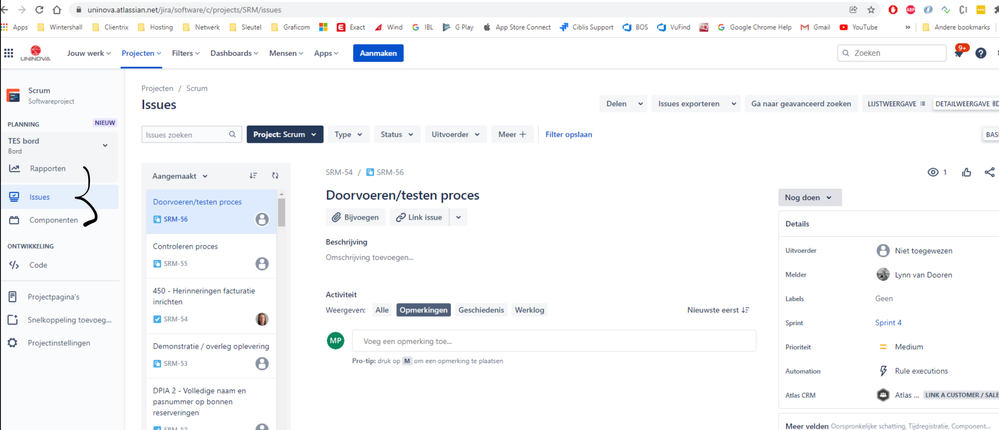Image resolution: width=999 pixels, height=430 pixels.
Task: Switch to DETAILWEERGAVE detail view
Action: pyautogui.click(x=965, y=103)
